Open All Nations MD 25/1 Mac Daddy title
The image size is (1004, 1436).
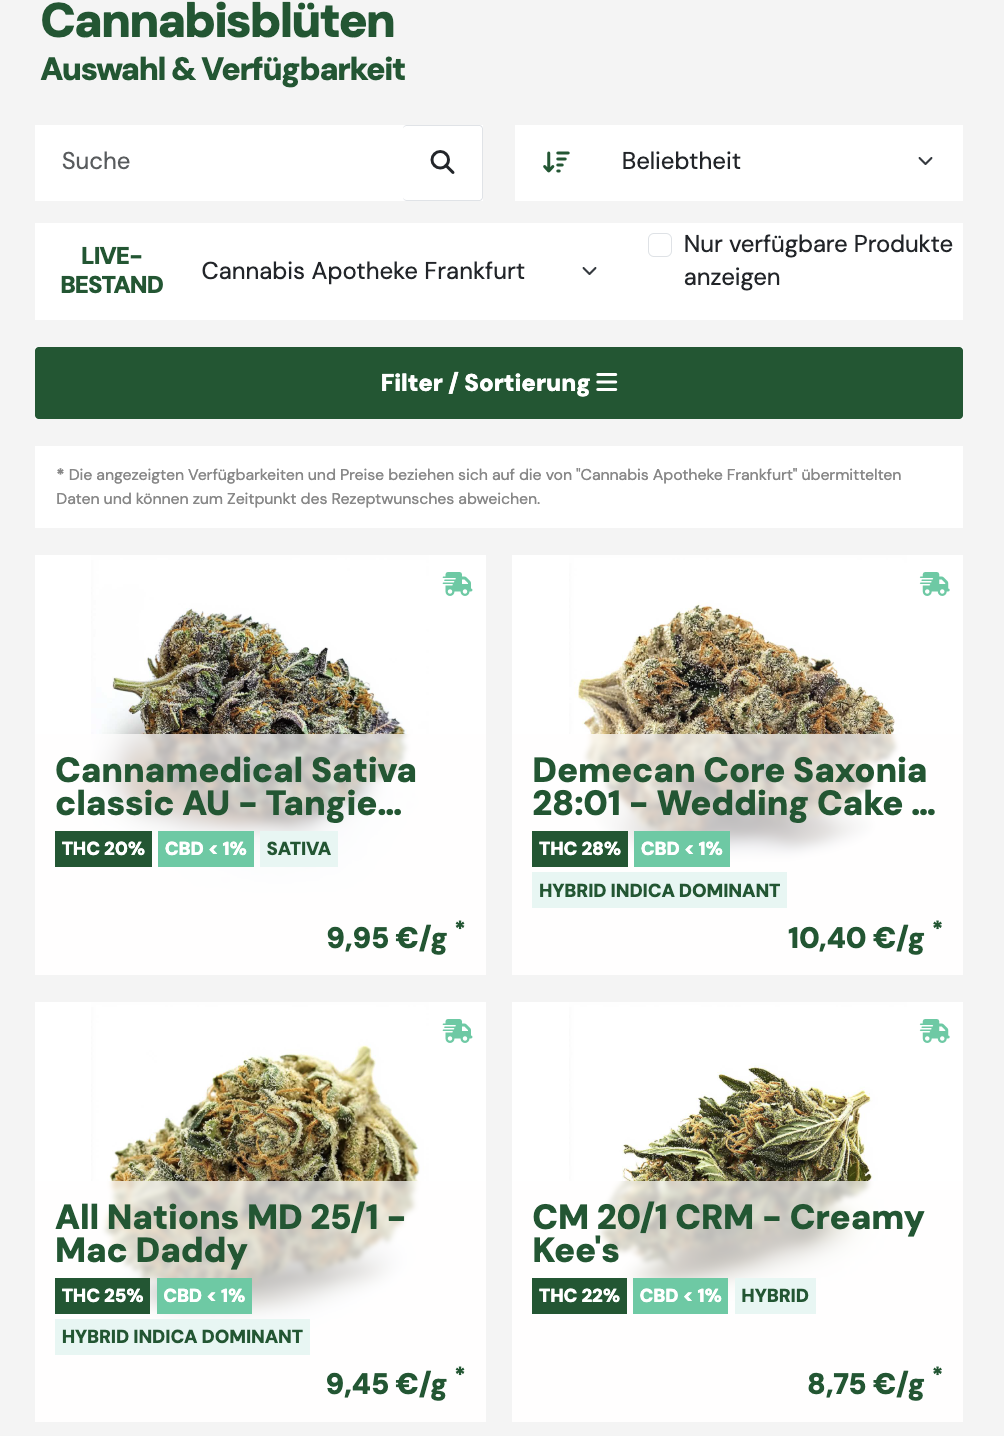230,1234
